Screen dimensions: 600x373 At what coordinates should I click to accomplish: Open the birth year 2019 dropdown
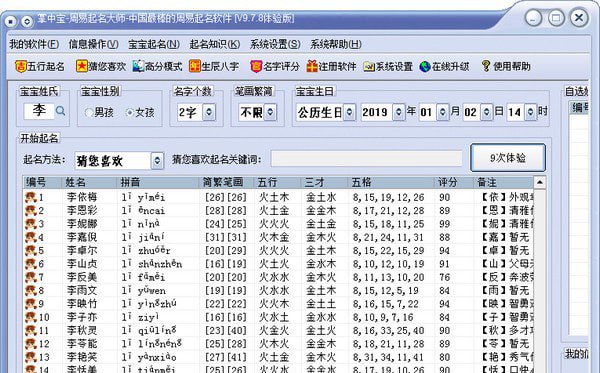[399, 112]
